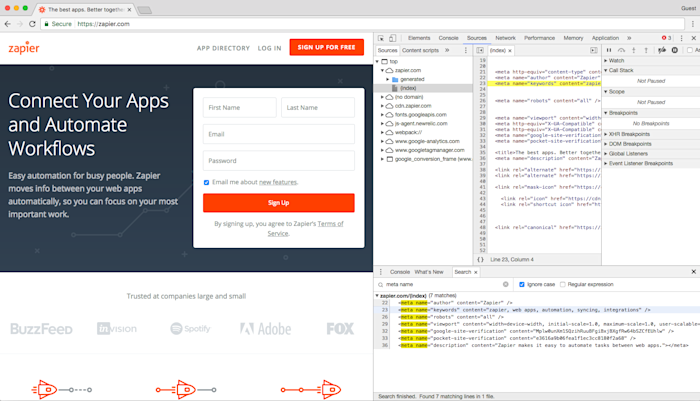Click the First Name field
This screenshot has width=700, height=401.
pos(239,108)
